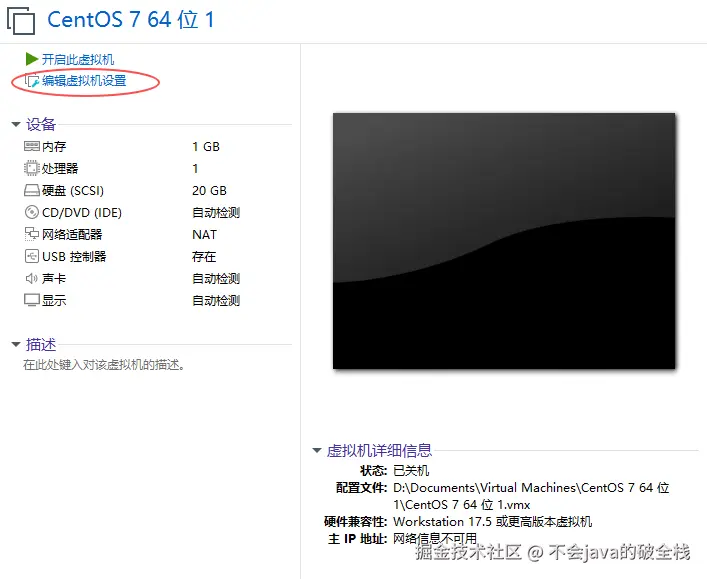Click the 描述 section heading
The height and width of the screenshot is (579, 707).
(x=41, y=345)
